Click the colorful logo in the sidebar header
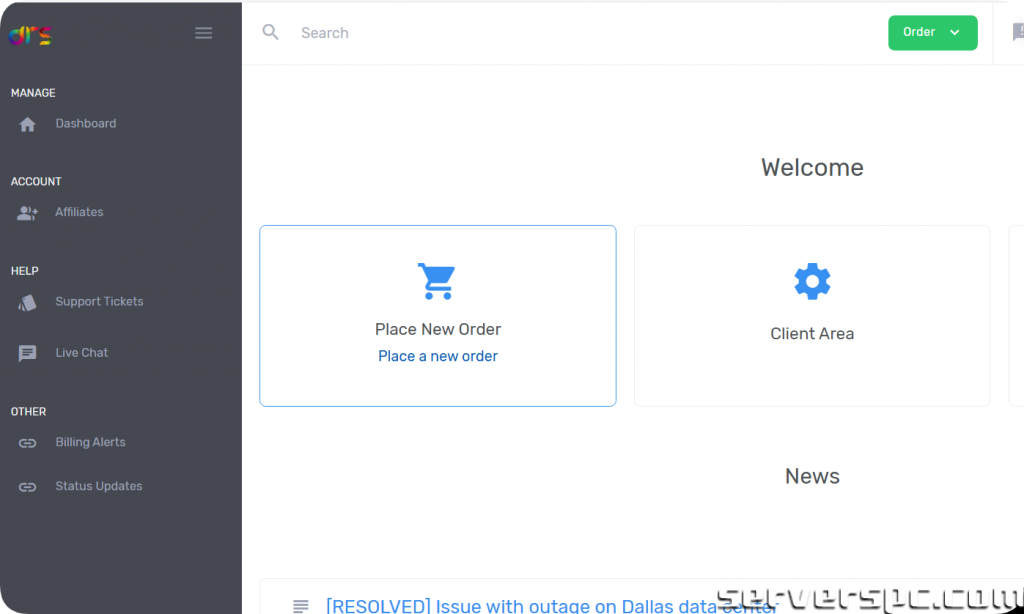Screen dimensions: 1024x614 click(x=30, y=35)
